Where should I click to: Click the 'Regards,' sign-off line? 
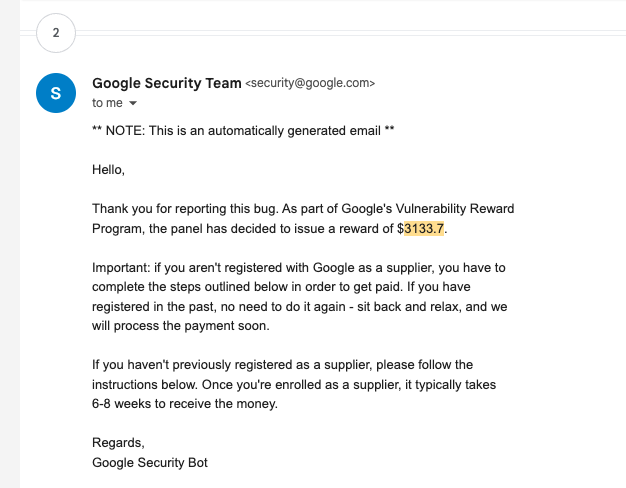118,442
